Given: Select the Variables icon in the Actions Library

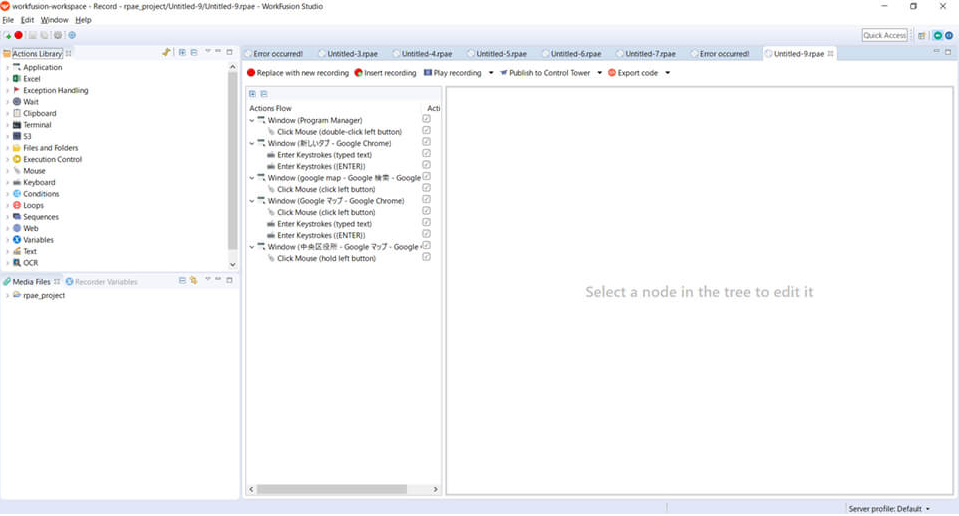Looking at the screenshot, I should (17, 240).
